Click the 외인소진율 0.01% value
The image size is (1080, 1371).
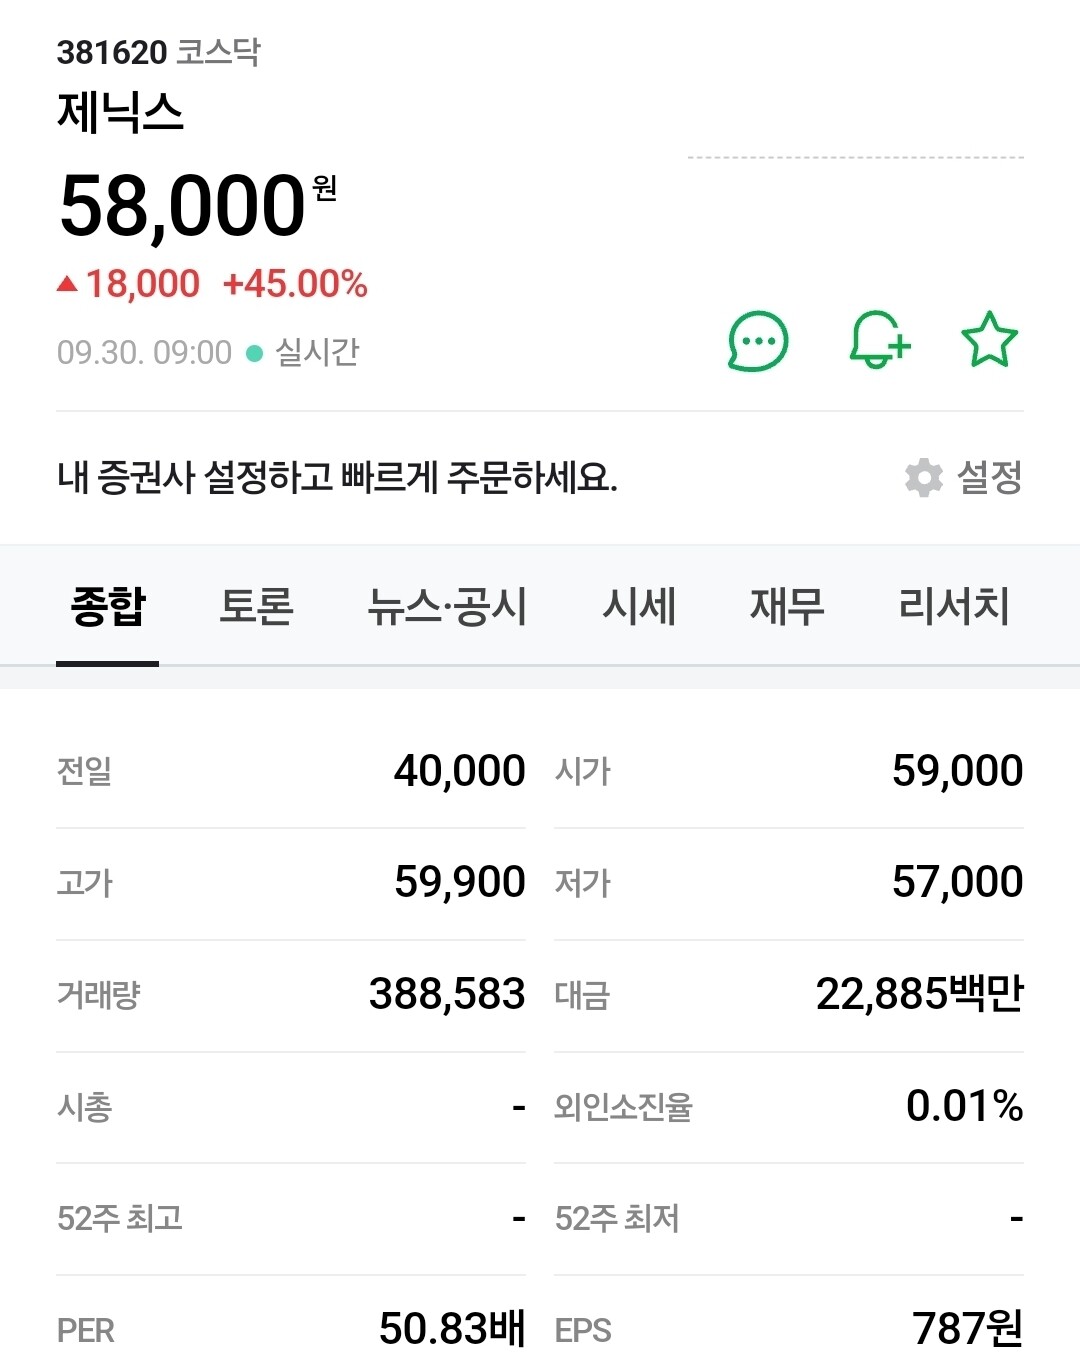coord(964,1106)
